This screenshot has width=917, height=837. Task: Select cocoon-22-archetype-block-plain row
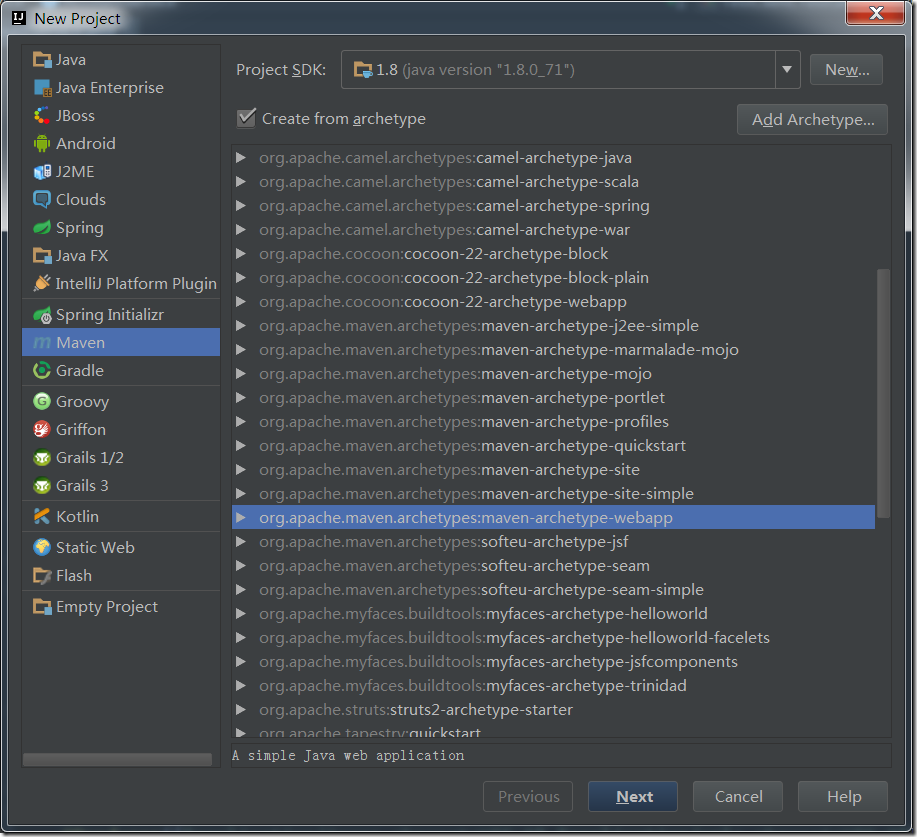coord(553,277)
